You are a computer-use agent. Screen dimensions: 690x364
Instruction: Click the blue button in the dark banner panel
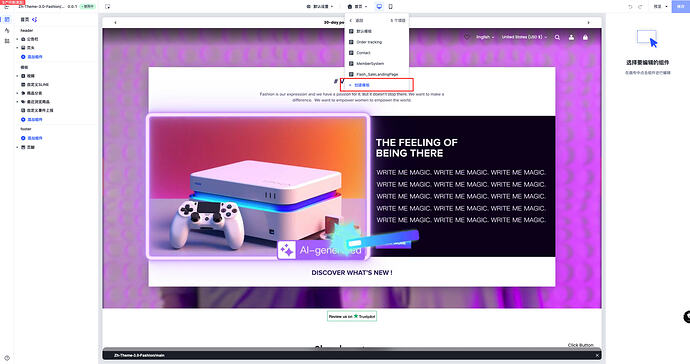393,243
